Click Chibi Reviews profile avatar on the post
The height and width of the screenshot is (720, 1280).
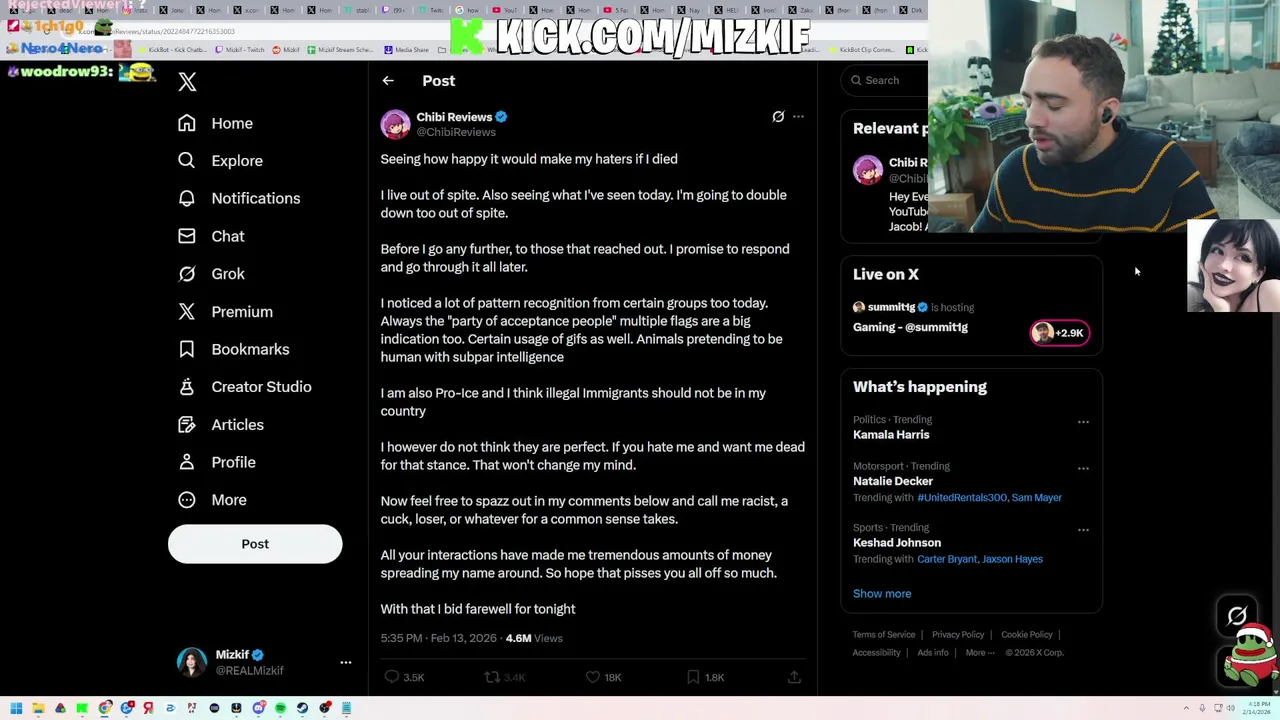coord(395,124)
